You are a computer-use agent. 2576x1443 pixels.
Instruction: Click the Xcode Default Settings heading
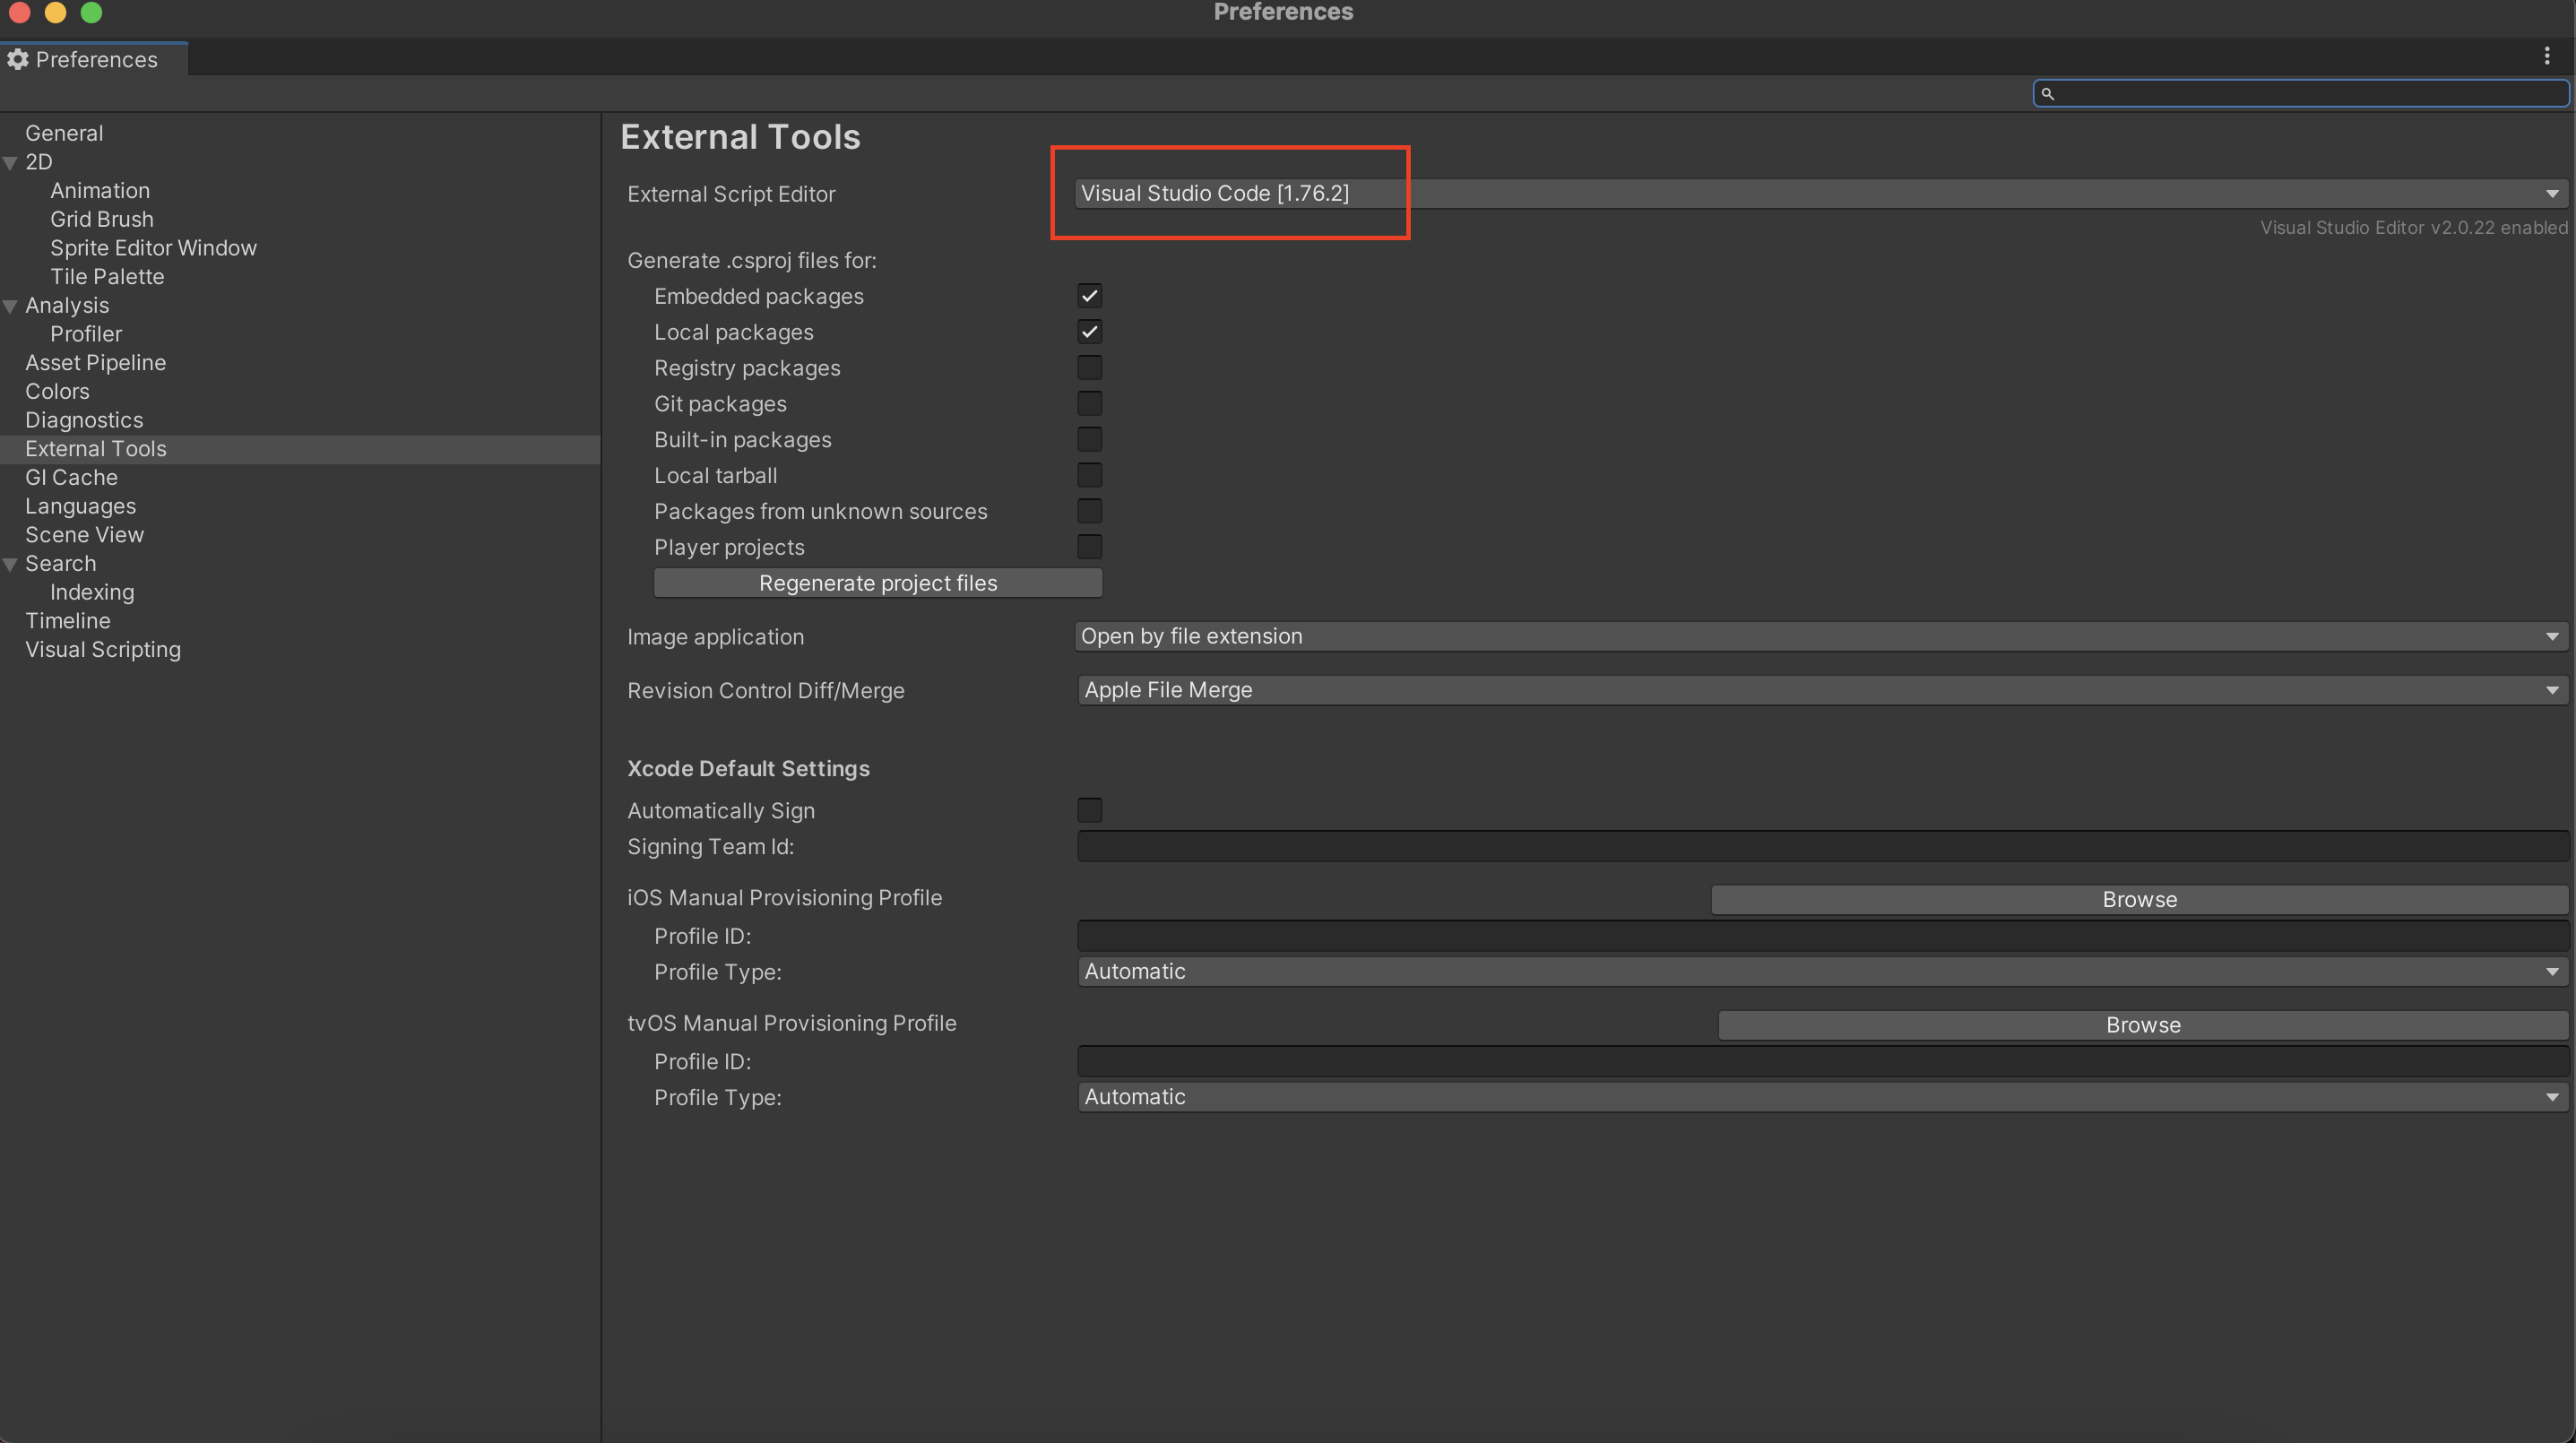[748, 768]
